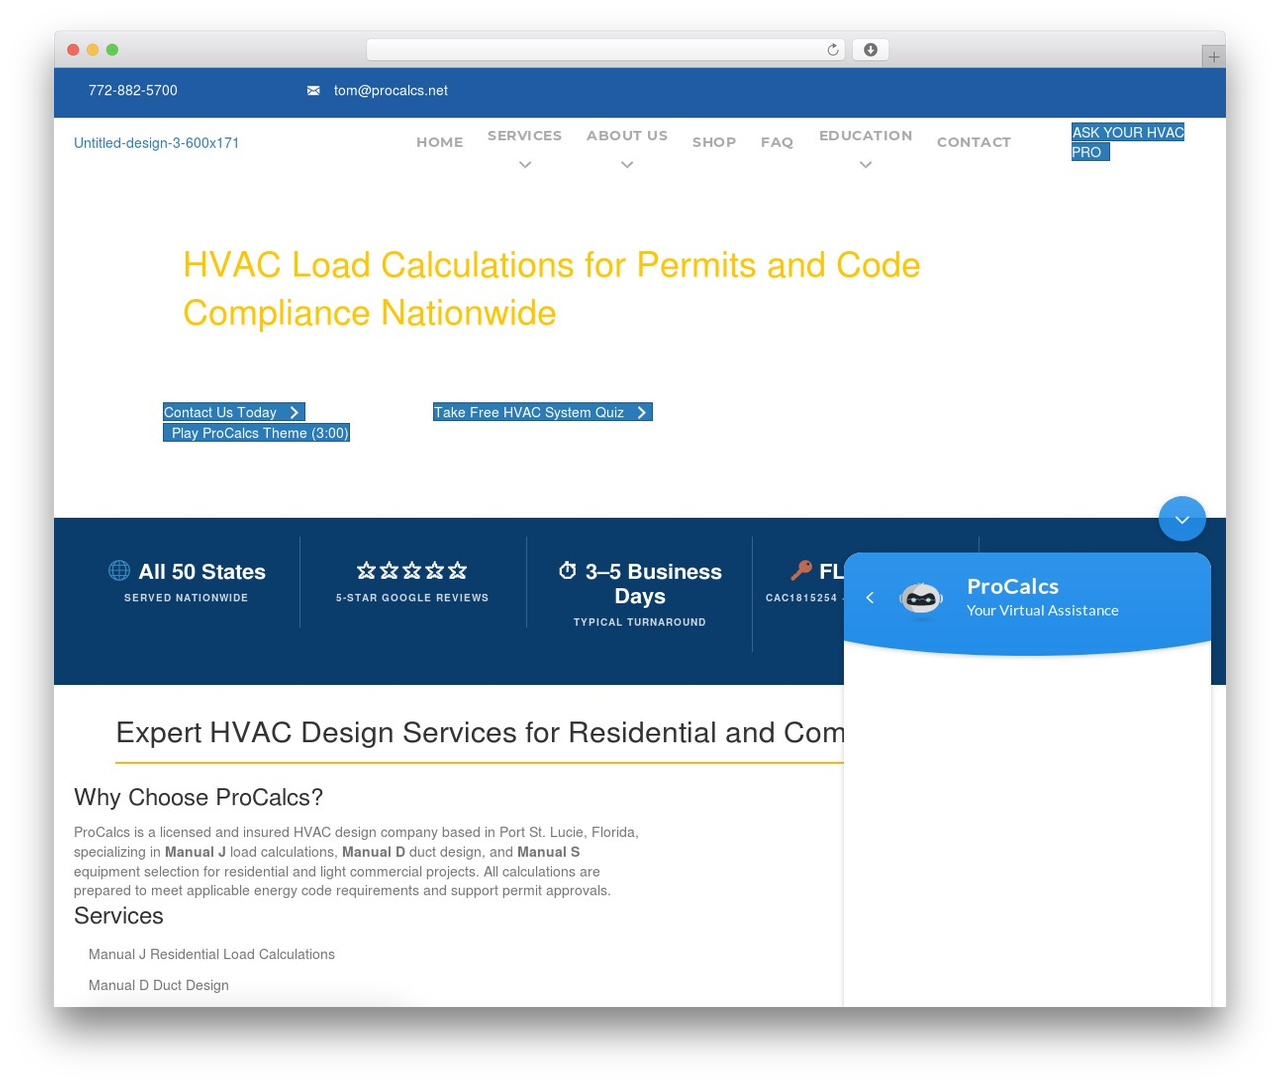Viewport: 1280px width, 1084px height.
Task: Click the ProCalcs robot avatar in the chat header
Action: (921, 599)
